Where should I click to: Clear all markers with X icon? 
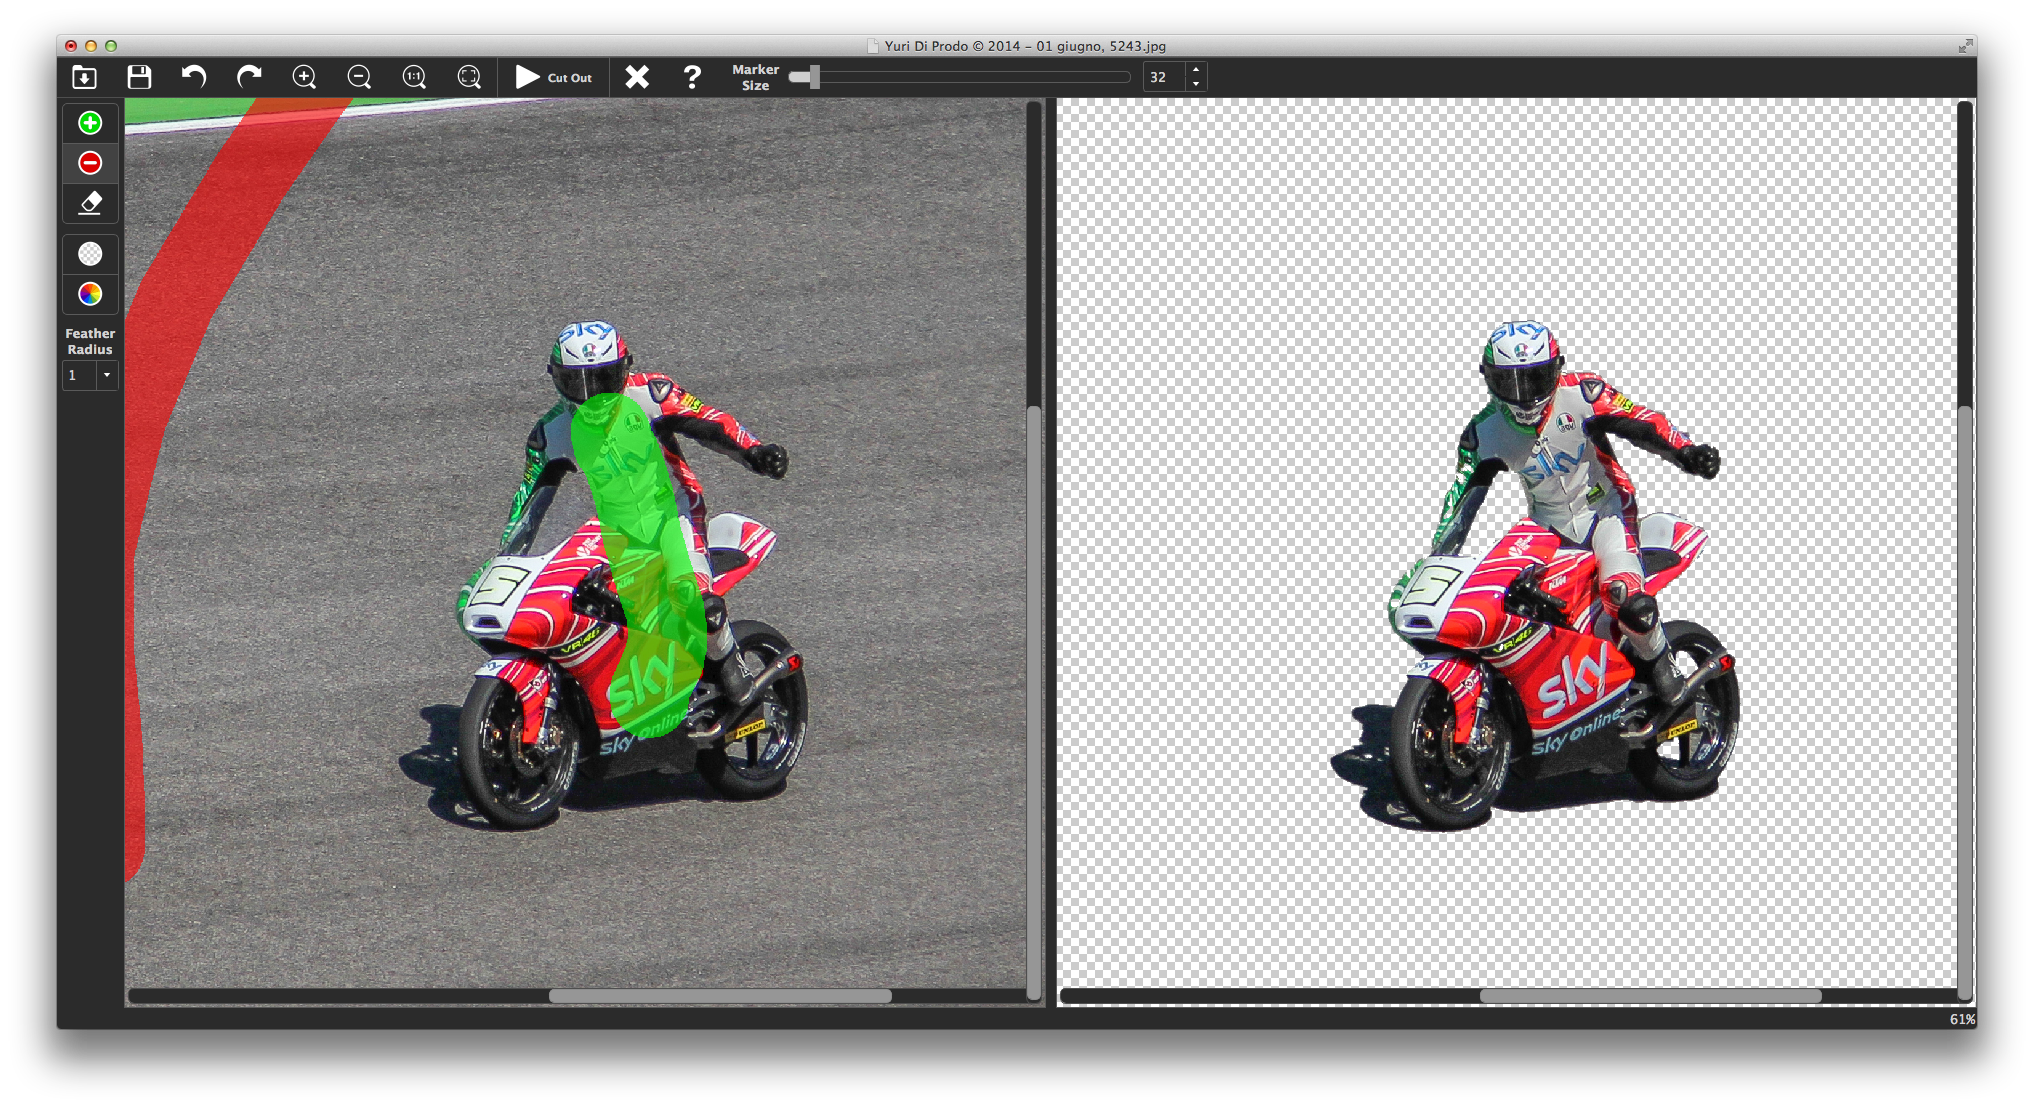point(637,77)
